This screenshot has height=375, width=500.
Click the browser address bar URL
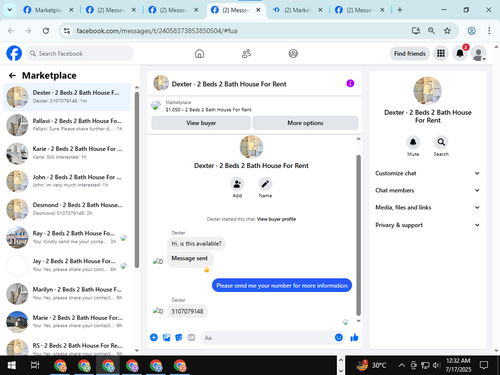157,31
